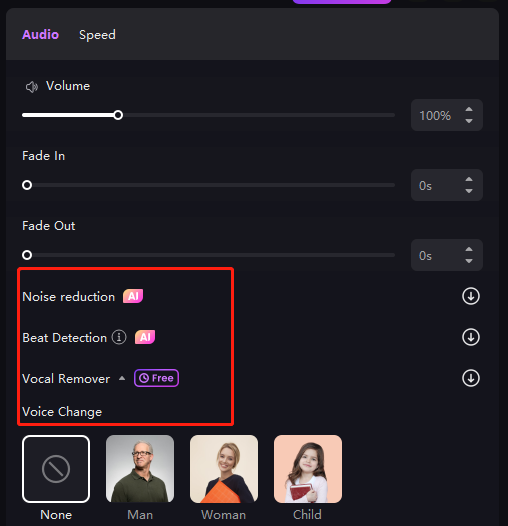
Task: Click the Fade In label
Action: coord(44,156)
